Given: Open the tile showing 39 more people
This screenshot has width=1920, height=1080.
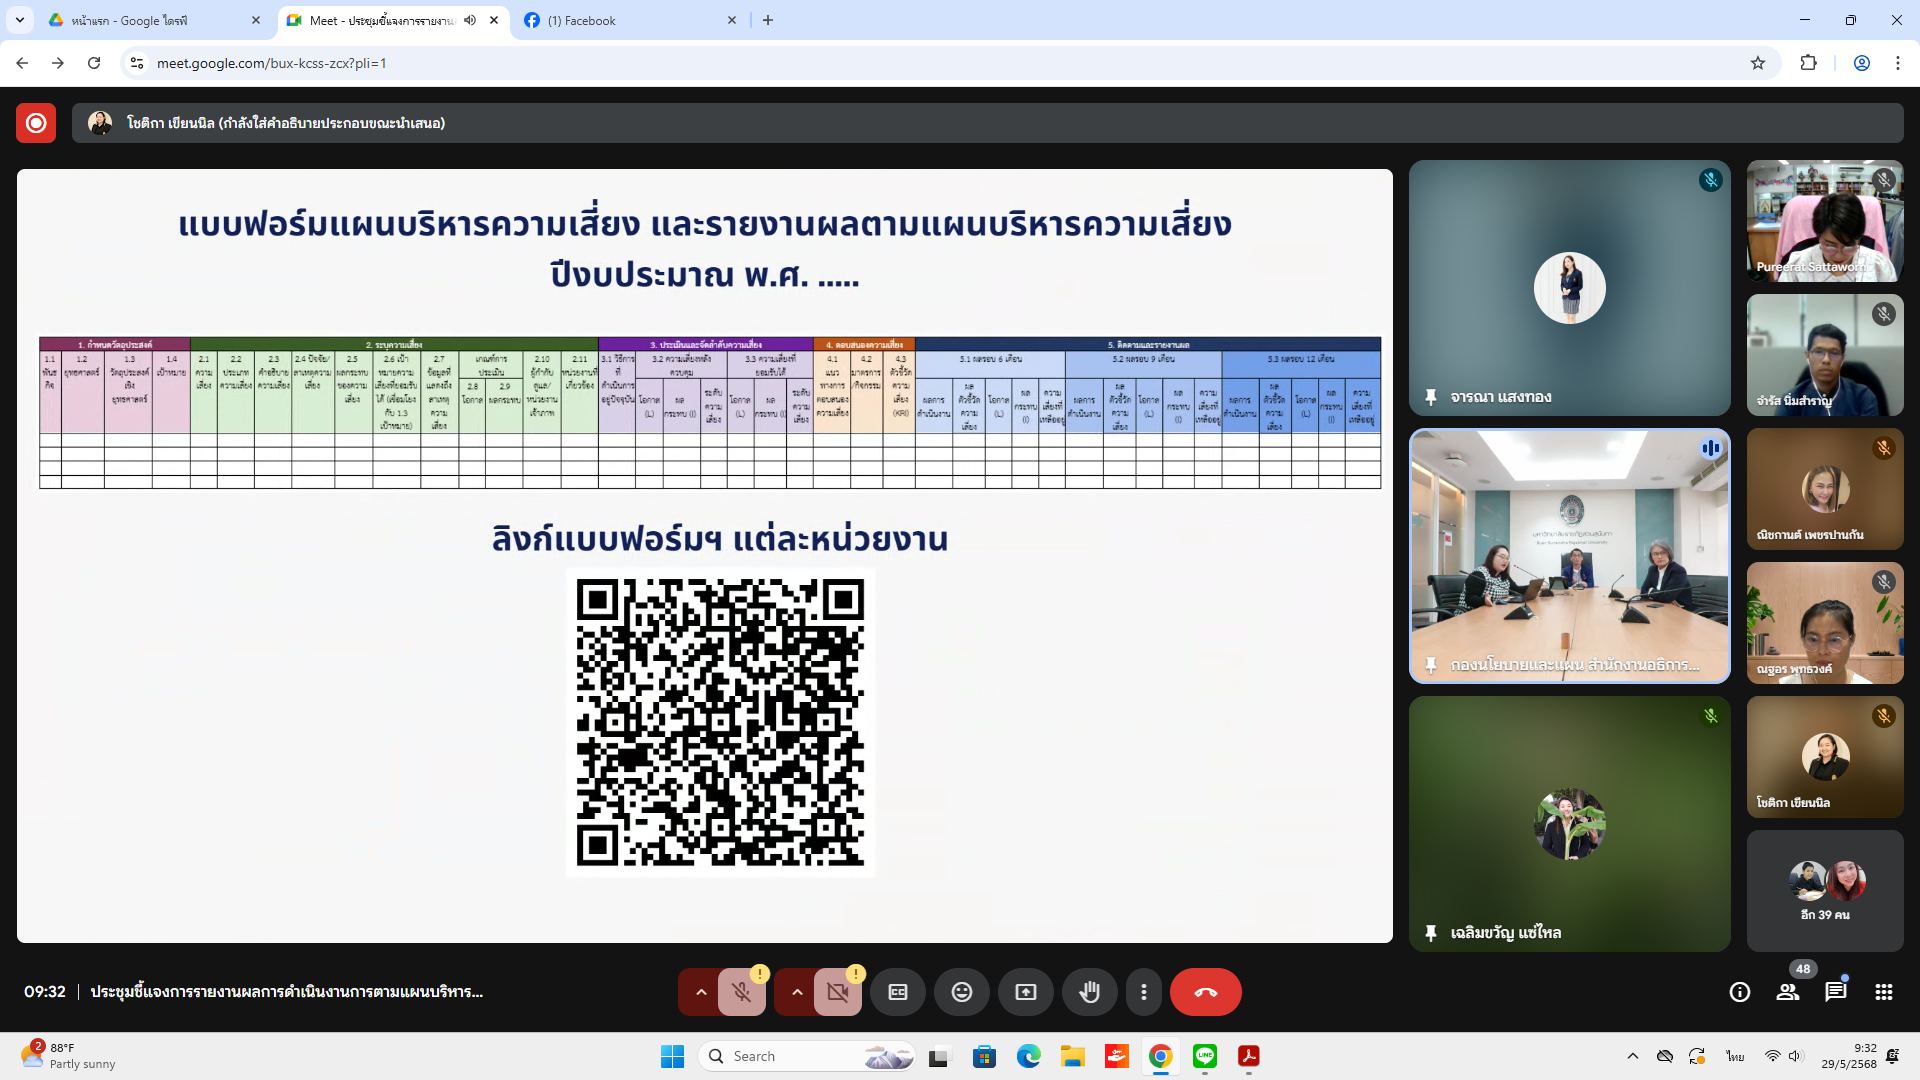Looking at the screenshot, I should (x=1824, y=890).
